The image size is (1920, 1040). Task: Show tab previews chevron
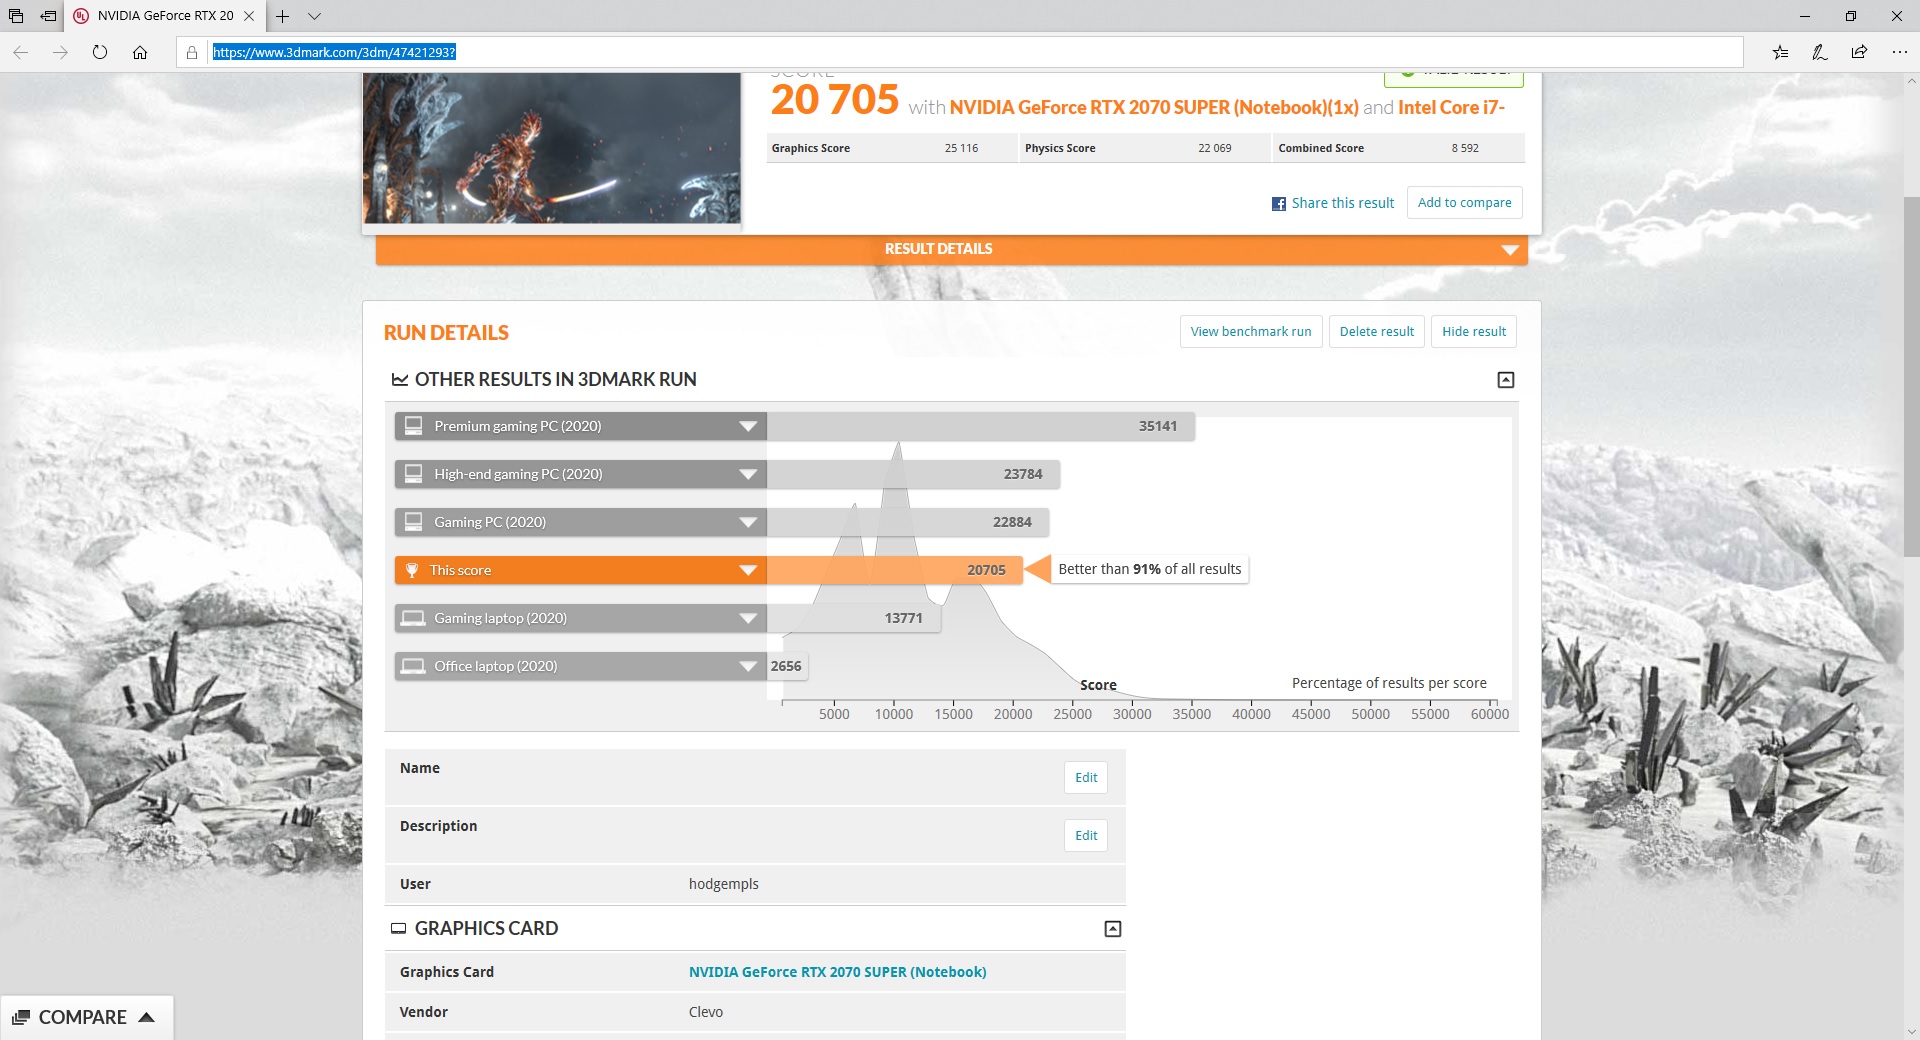click(x=314, y=16)
